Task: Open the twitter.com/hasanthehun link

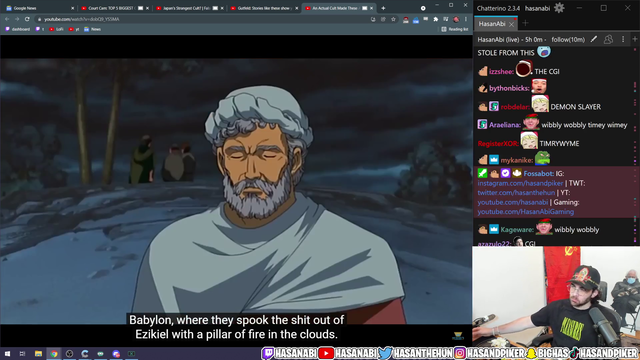Action: (516, 193)
